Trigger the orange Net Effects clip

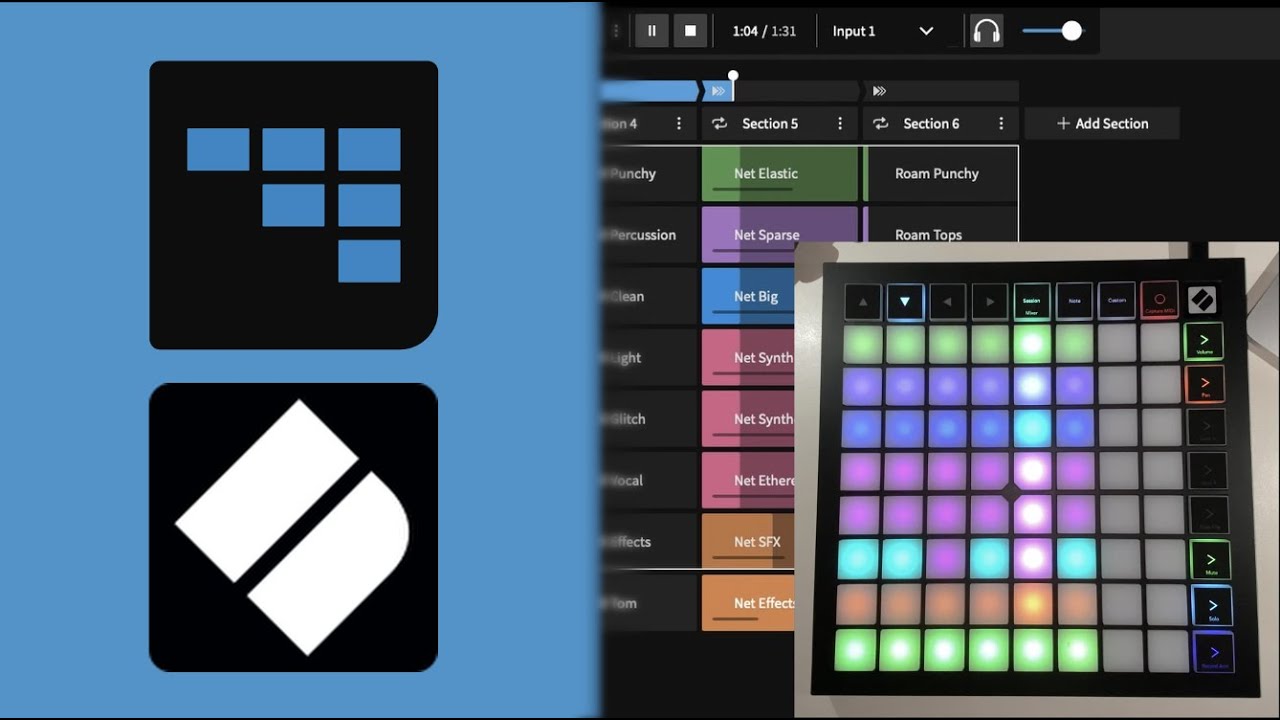coord(748,603)
